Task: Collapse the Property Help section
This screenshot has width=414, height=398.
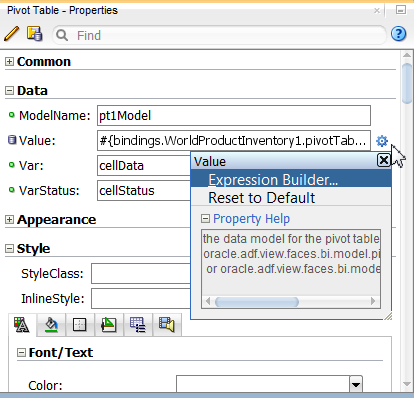Action: [x=205, y=219]
